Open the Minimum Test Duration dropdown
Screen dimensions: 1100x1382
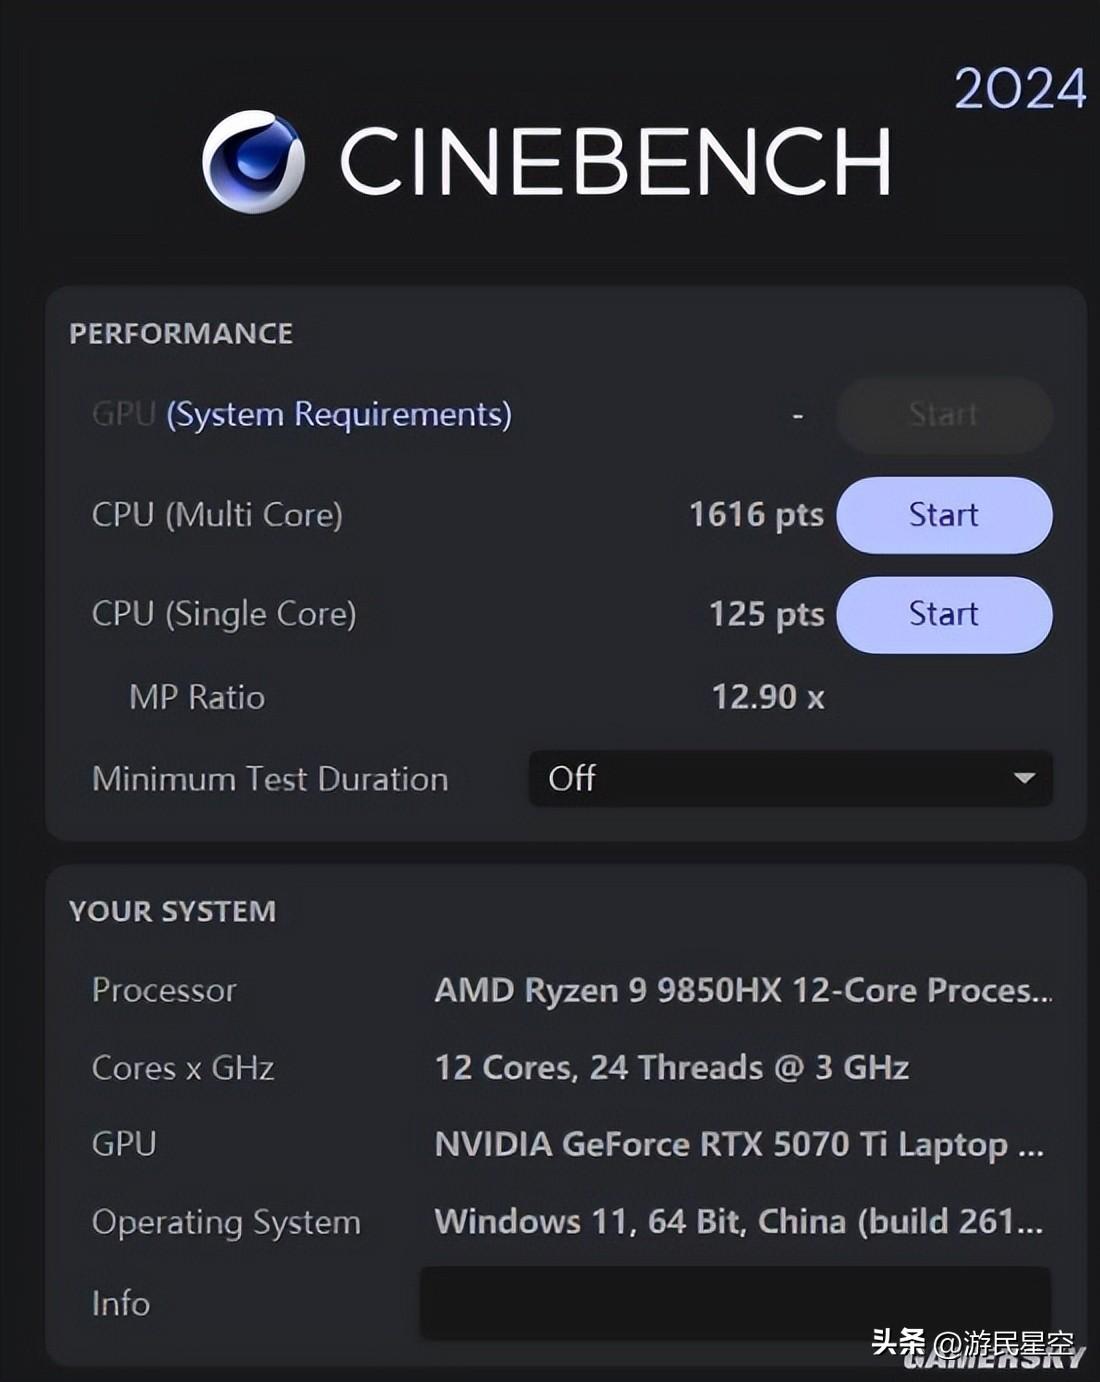(789, 778)
